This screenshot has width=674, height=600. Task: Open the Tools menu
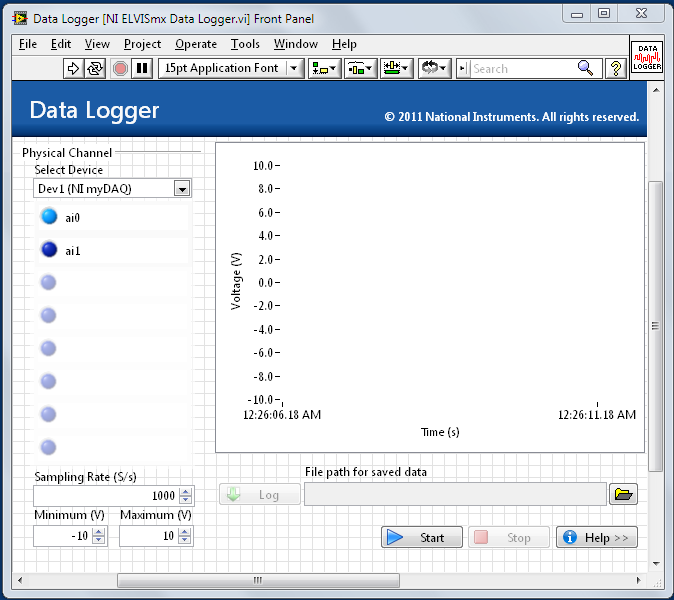245,44
